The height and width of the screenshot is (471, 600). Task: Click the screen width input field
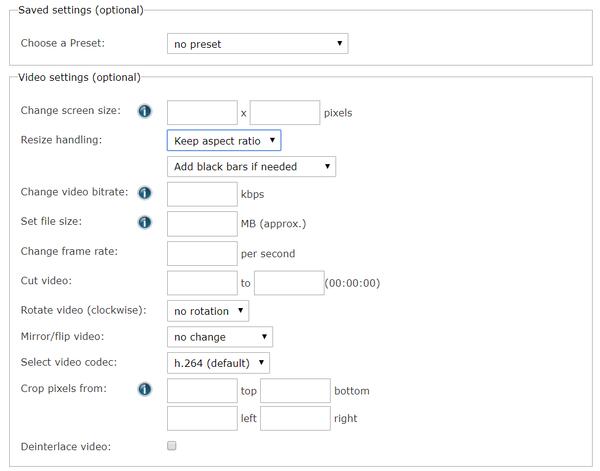tap(202, 113)
